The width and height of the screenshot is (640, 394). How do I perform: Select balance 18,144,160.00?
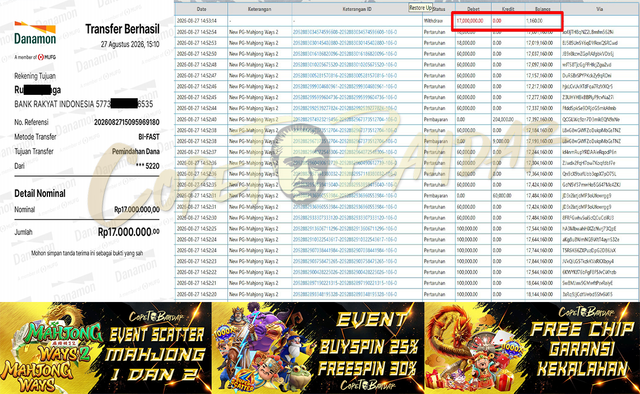coord(540,294)
